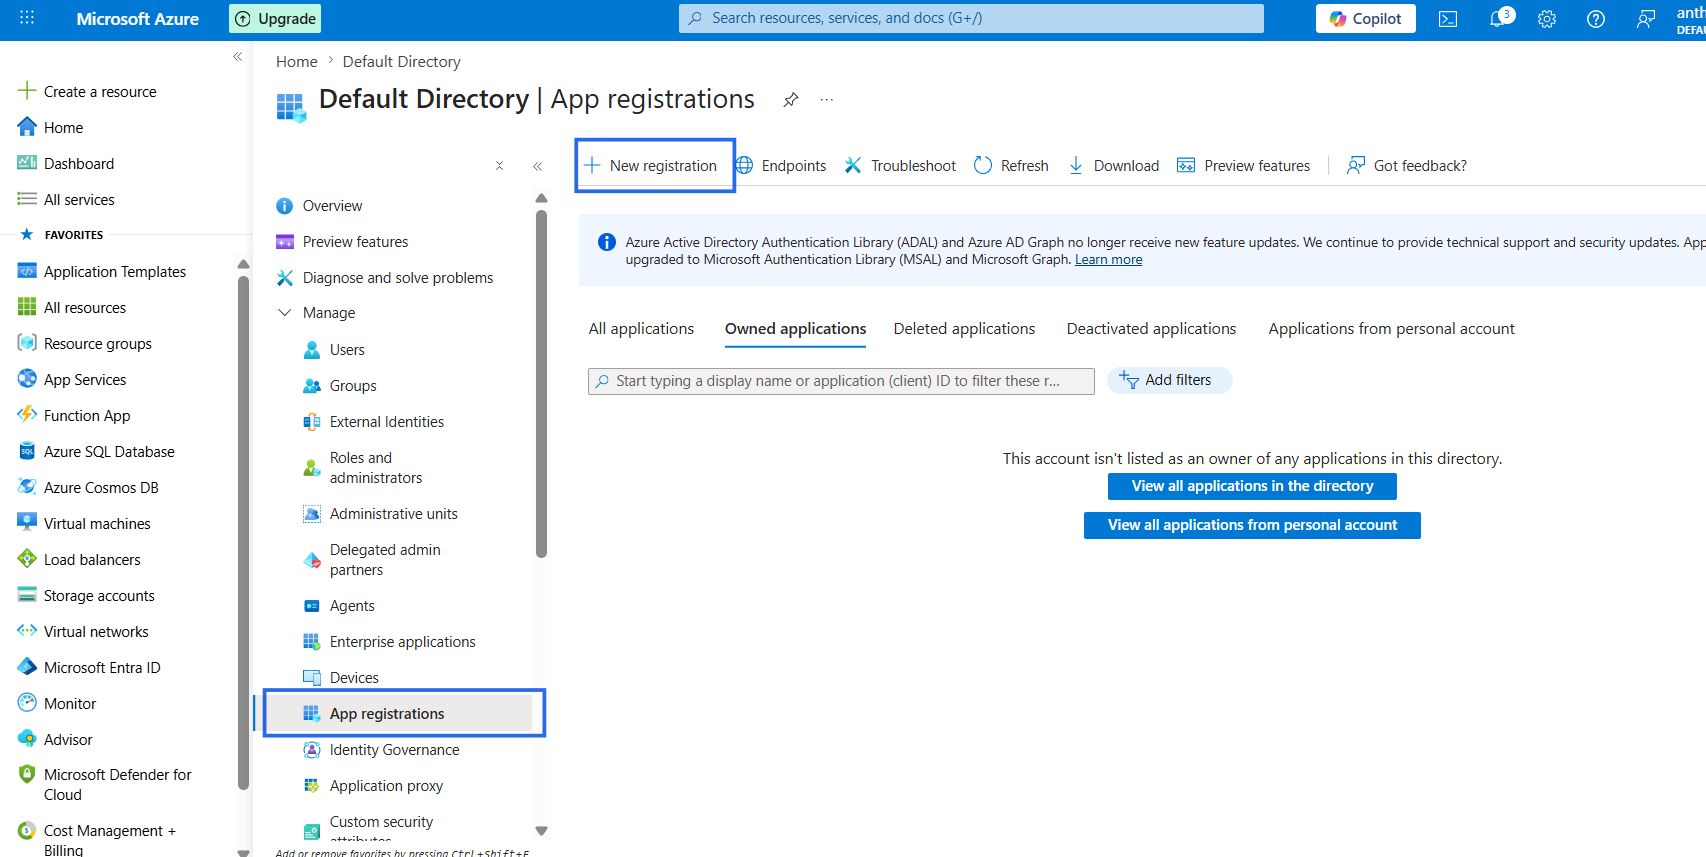Open the notifications bell
Viewport: 1706px width, 857px height.
coord(1499,18)
